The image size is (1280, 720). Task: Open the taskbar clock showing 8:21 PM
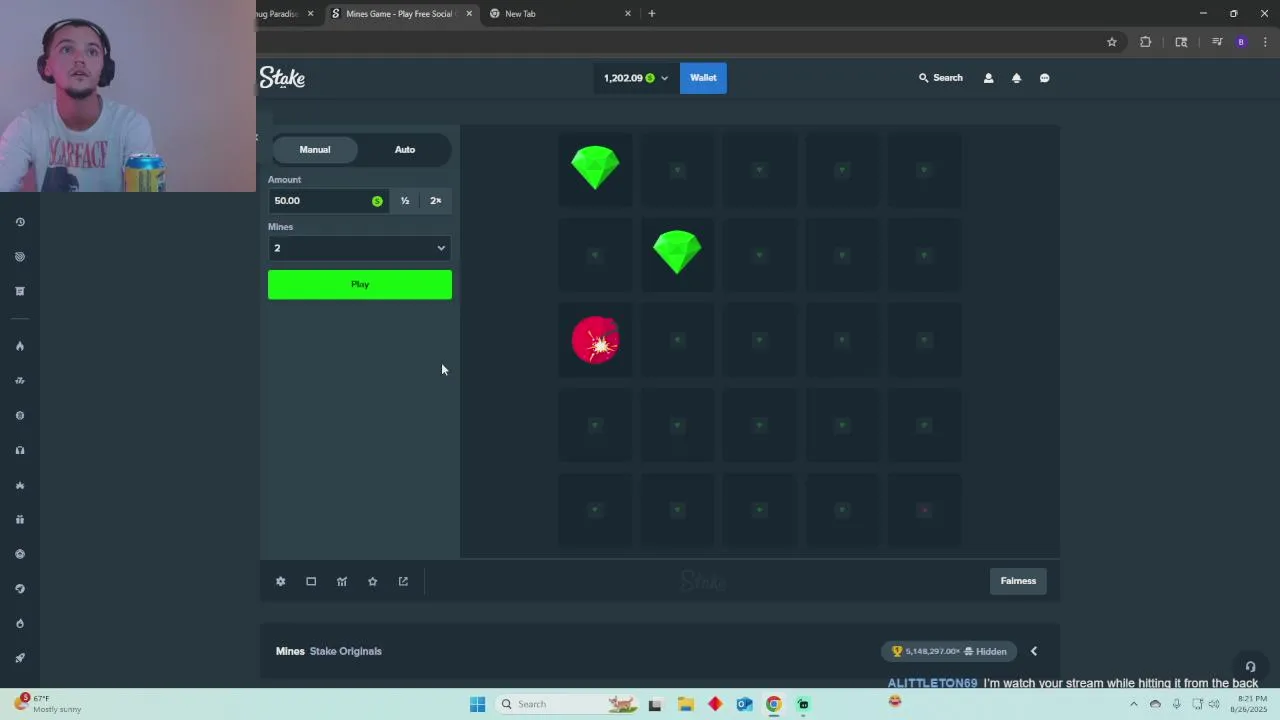[x=1251, y=704]
